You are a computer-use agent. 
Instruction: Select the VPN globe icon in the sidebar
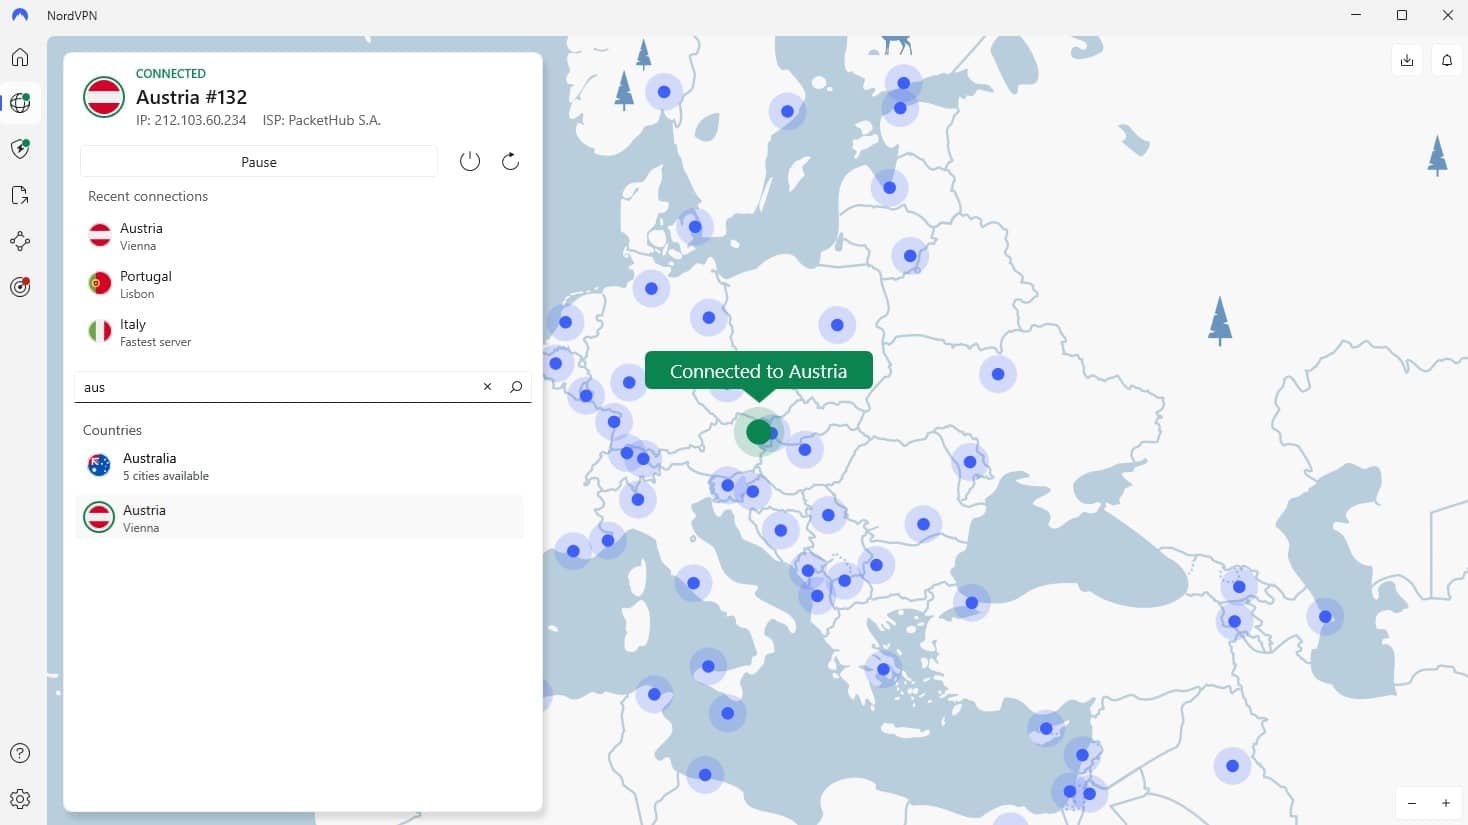point(20,102)
